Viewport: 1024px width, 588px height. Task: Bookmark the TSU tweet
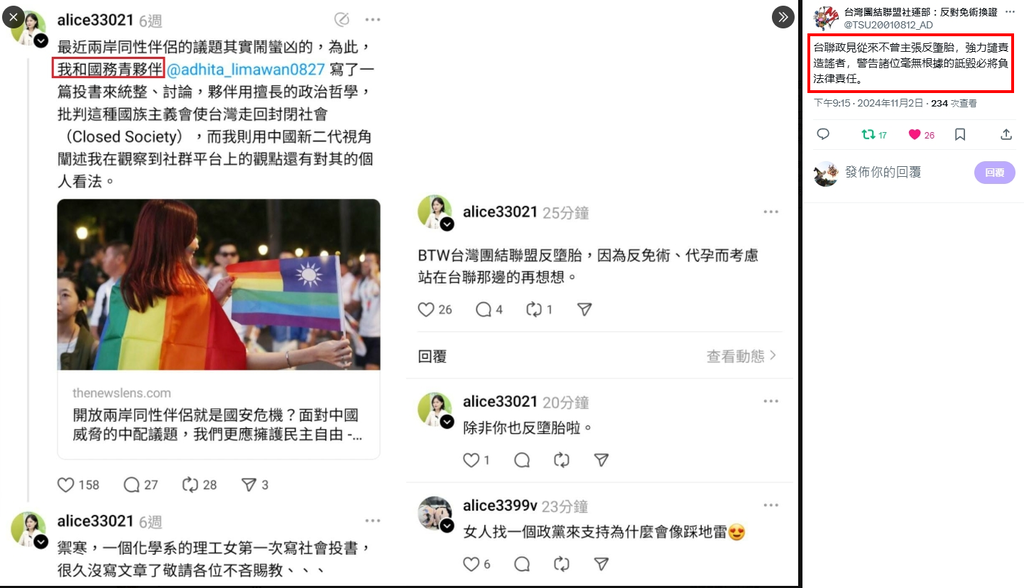[x=960, y=135]
